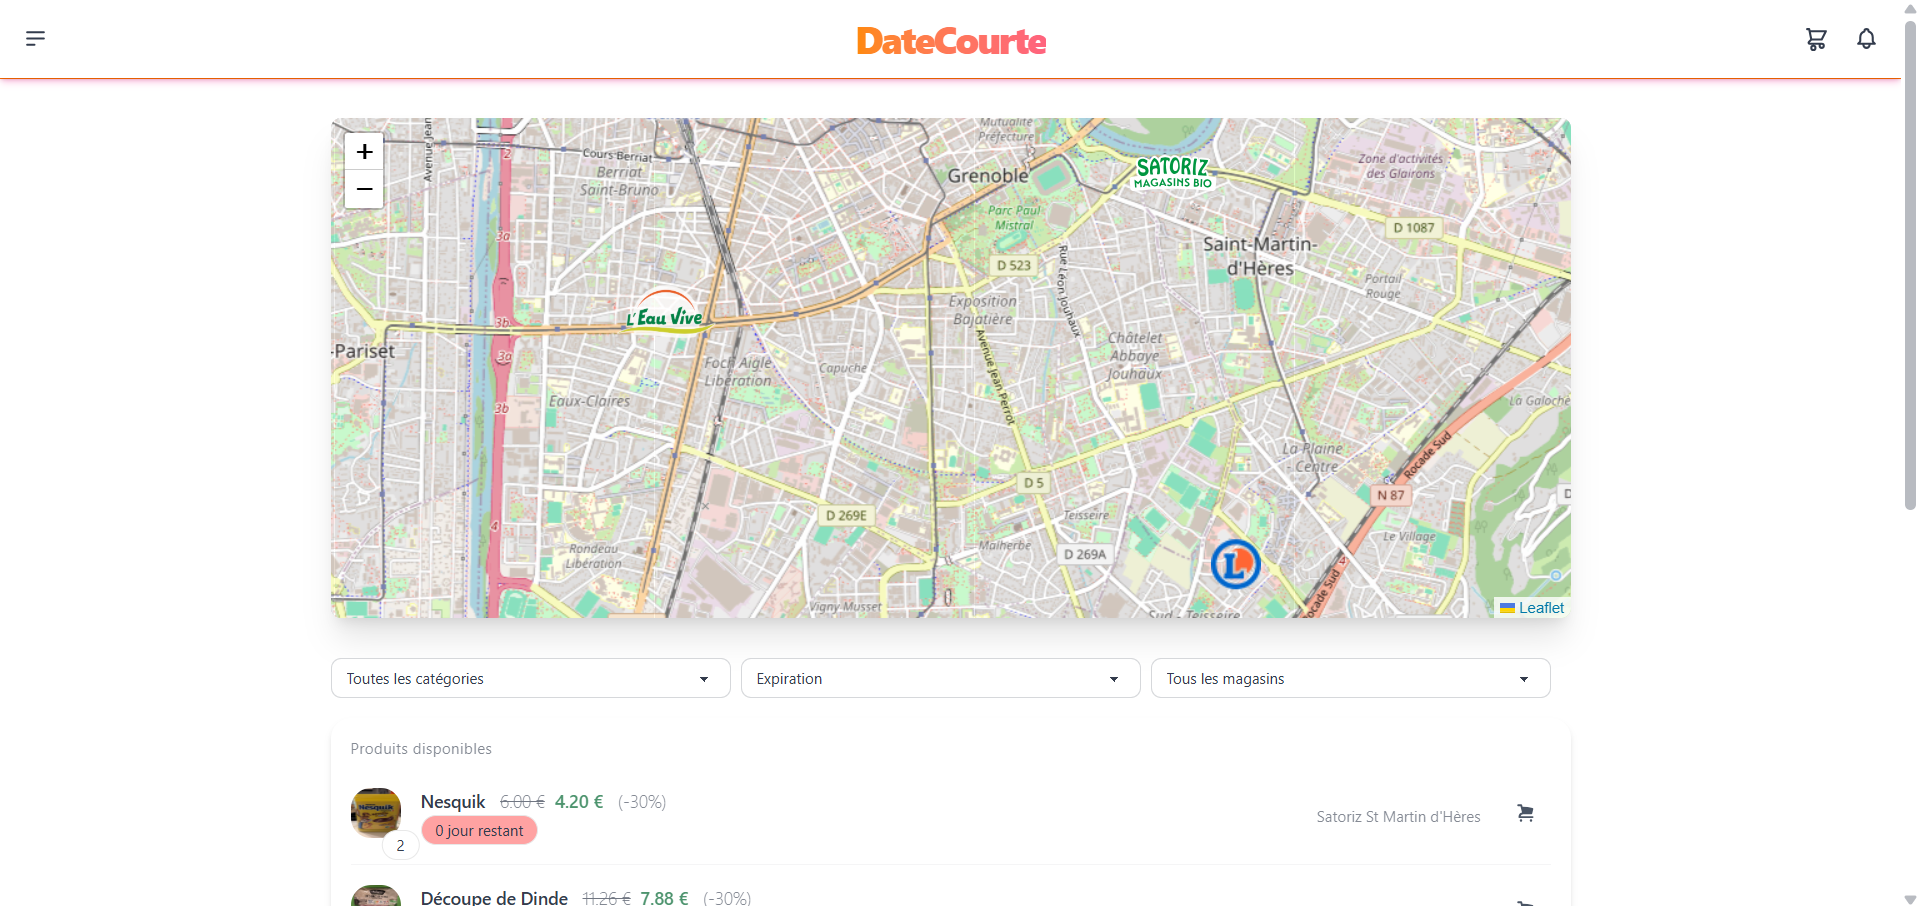Open the 'Toutes les catégories' dropdown
The width and height of the screenshot is (1919, 906).
(x=530, y=678)
